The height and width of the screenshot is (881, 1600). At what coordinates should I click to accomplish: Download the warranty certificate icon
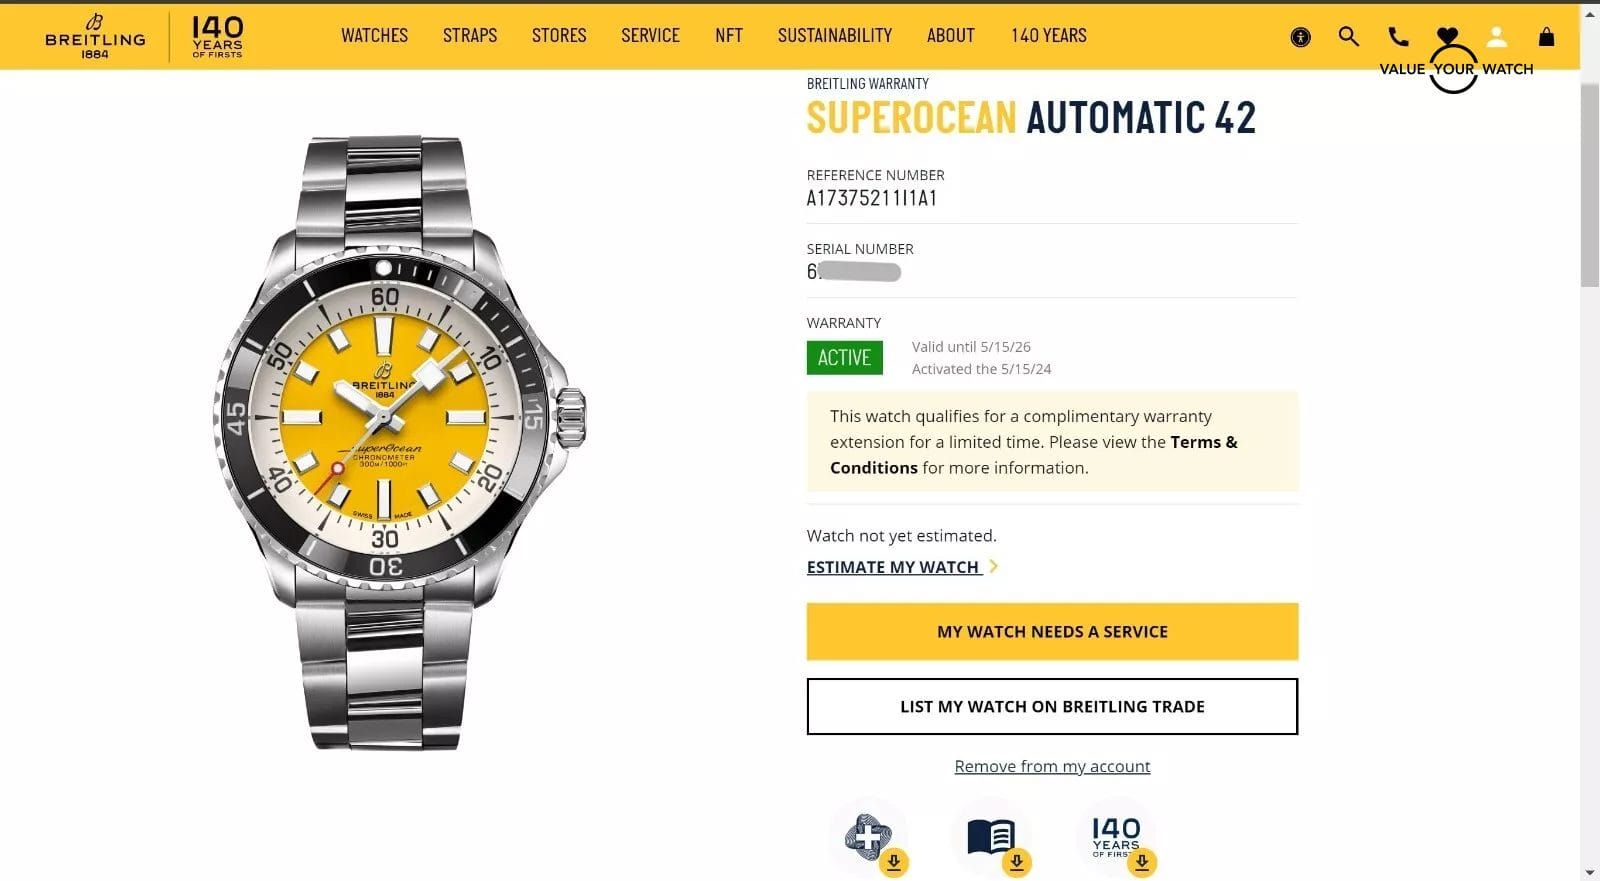[869, 838]
